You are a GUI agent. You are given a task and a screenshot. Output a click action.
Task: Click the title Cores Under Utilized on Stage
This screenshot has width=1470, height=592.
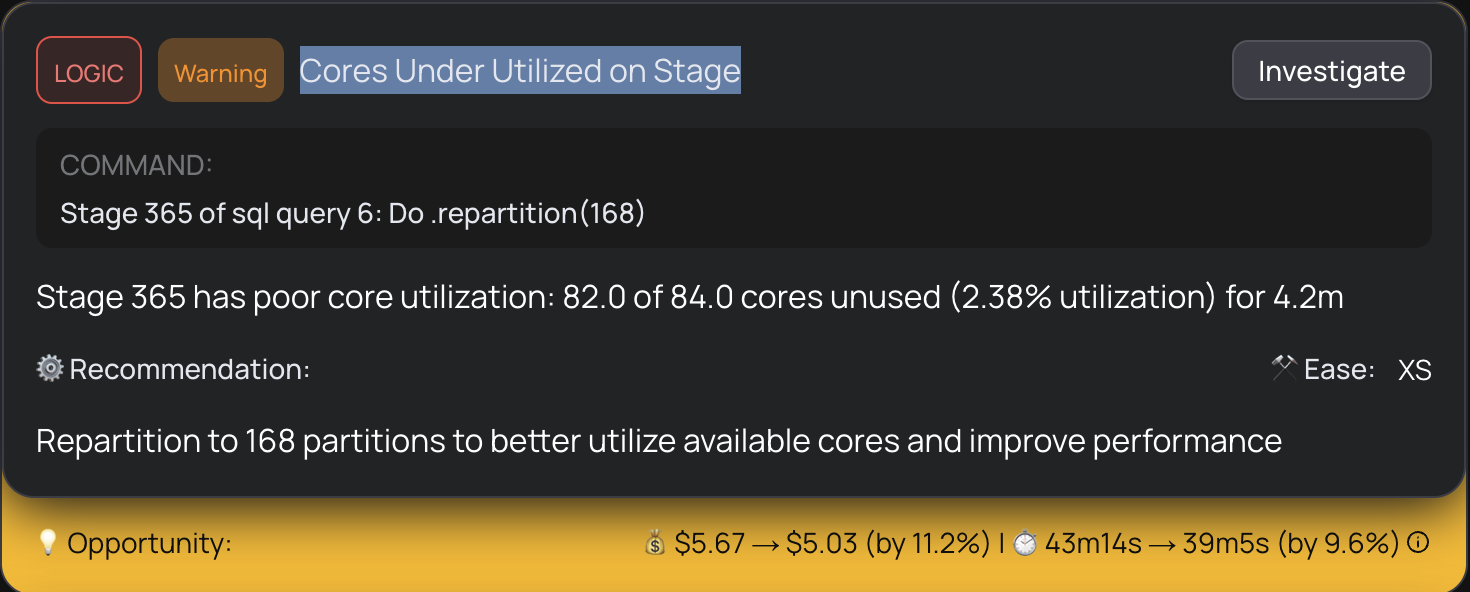(519, 70)
